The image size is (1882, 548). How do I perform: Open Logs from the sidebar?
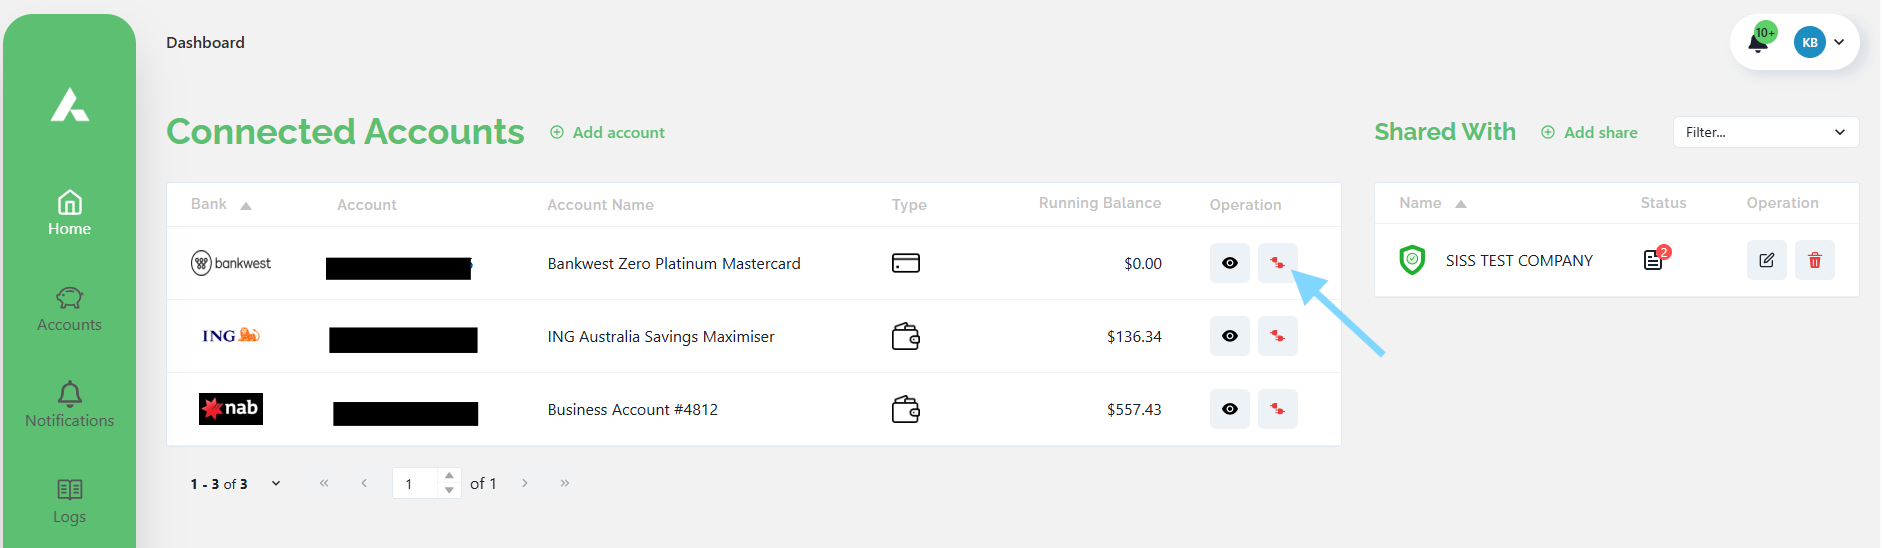click(69, 501)
